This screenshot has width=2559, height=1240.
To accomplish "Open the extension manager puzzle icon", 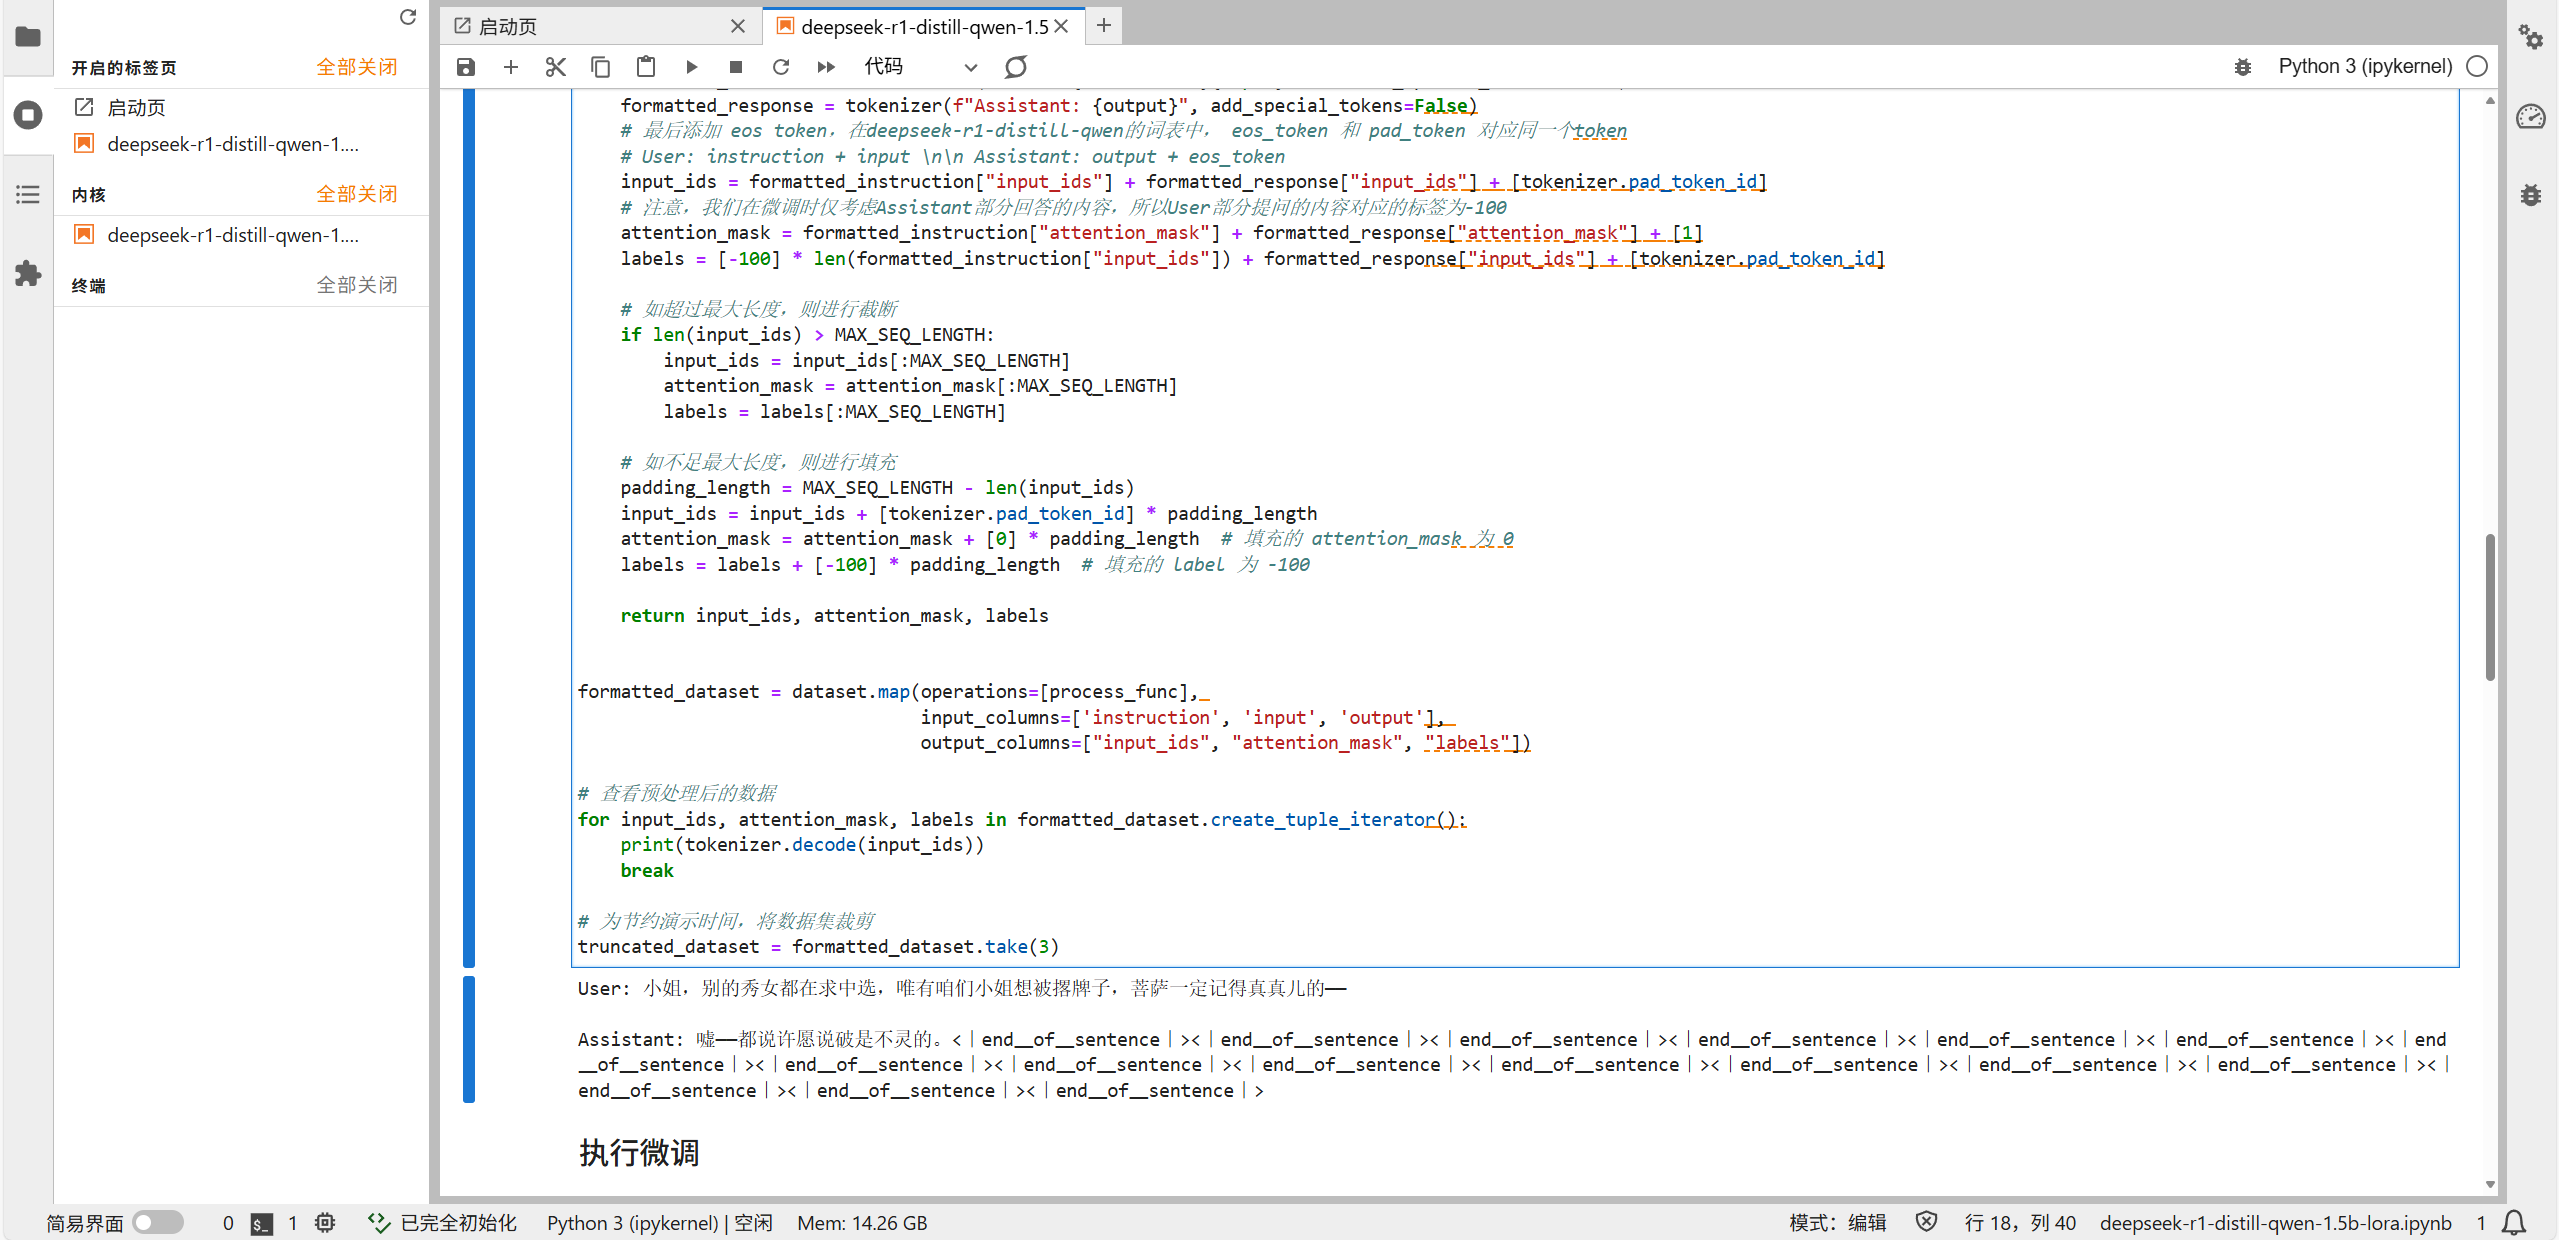I will tap(28, 273).
